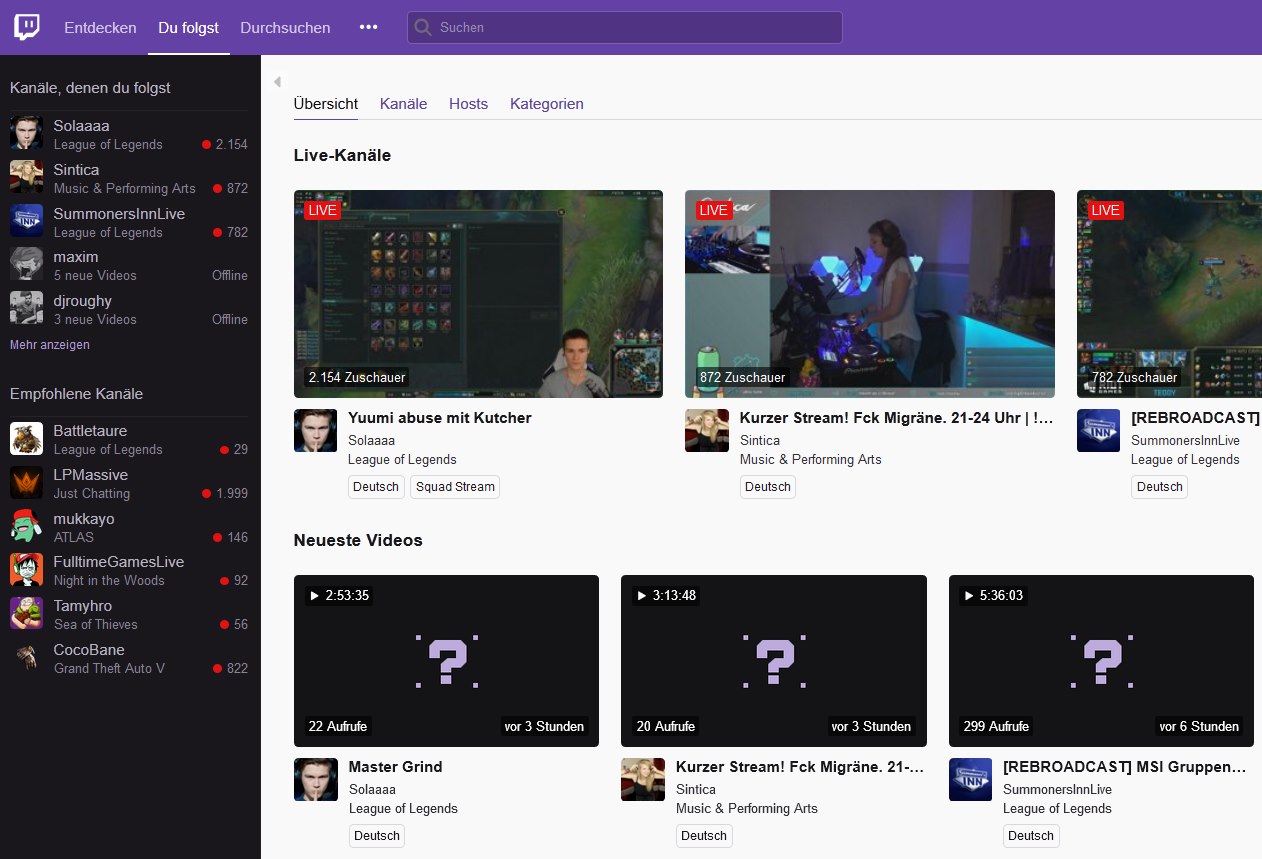
Task: Click SummonersInnLive avatar beside live REBROADCAST
Action: 1098,430
